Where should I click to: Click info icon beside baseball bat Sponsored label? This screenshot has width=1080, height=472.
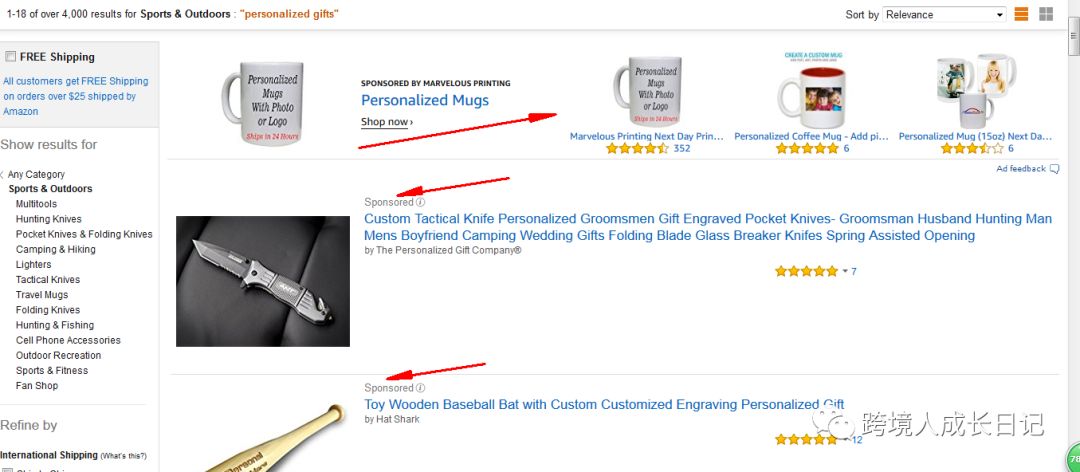pos(421,388)
